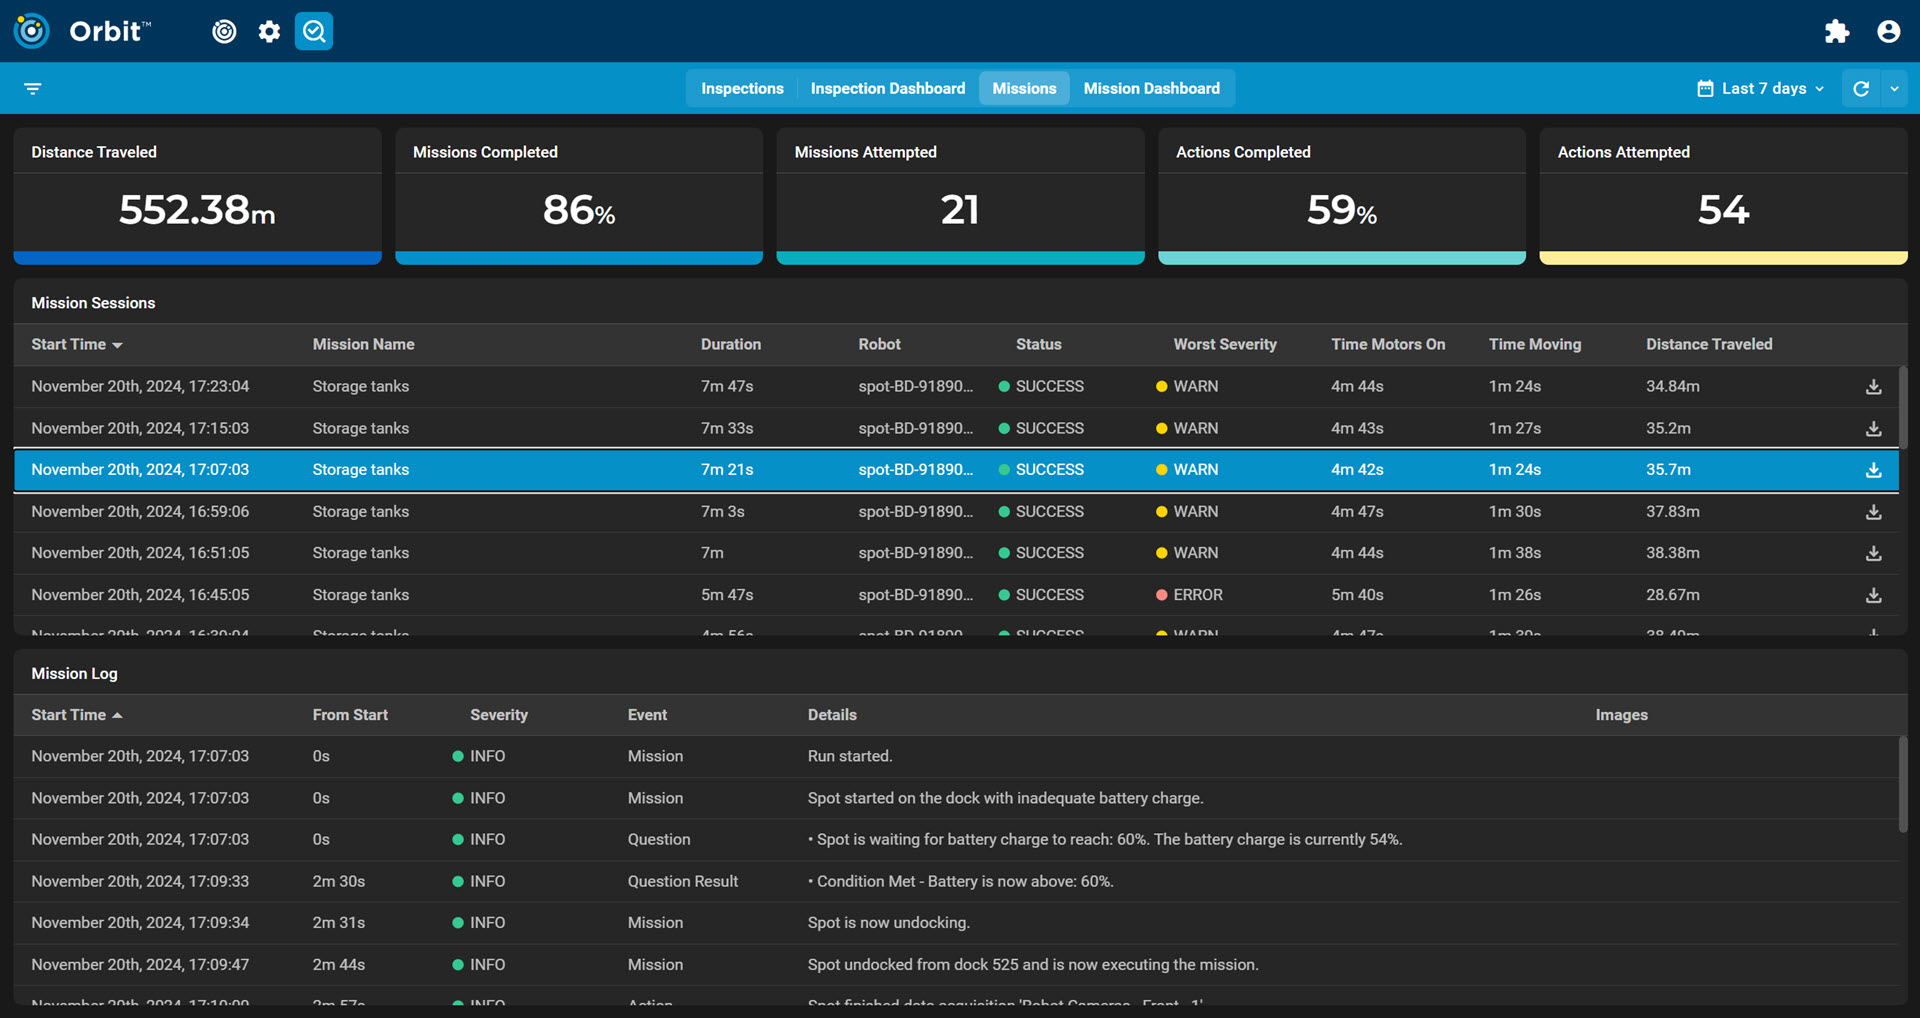The image size is (1920, 1018).
Task: Click the 86% Missions Completed card
Action: pyautogui.click(x=579, y=196)
